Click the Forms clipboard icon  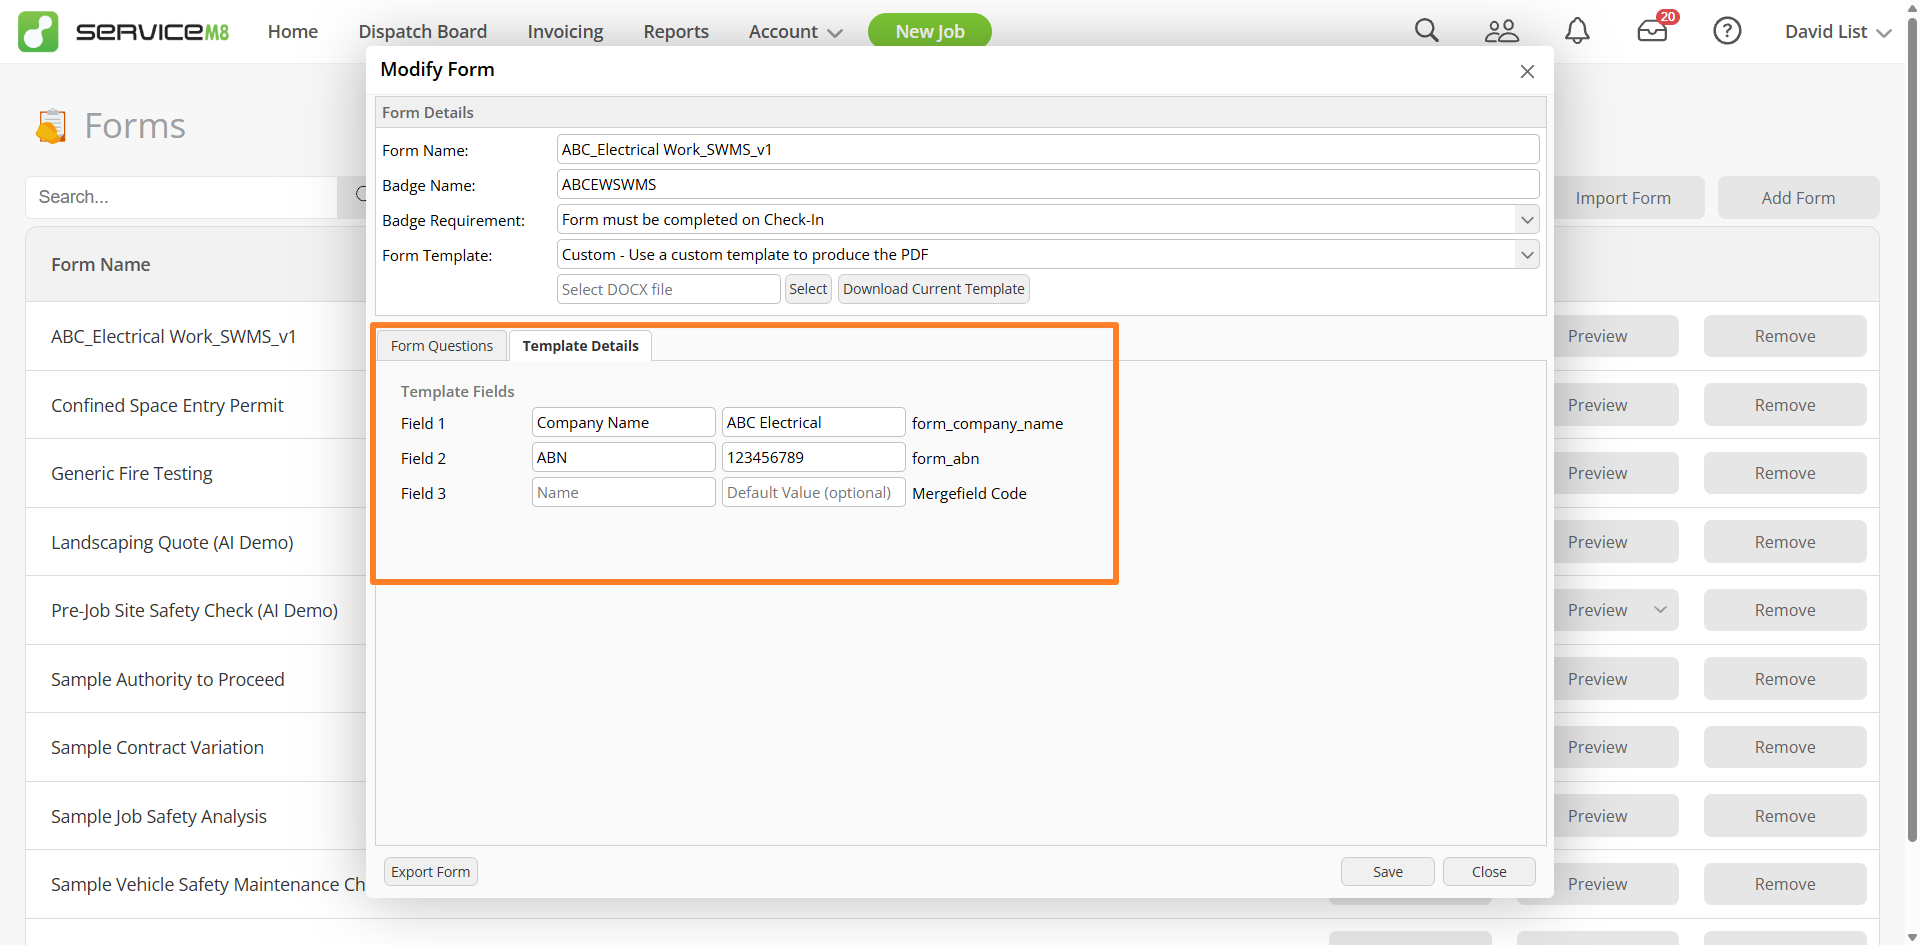51,126
